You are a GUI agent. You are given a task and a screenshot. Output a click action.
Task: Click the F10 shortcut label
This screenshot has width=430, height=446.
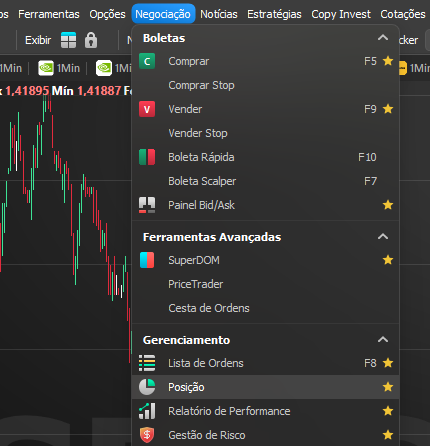367,157
